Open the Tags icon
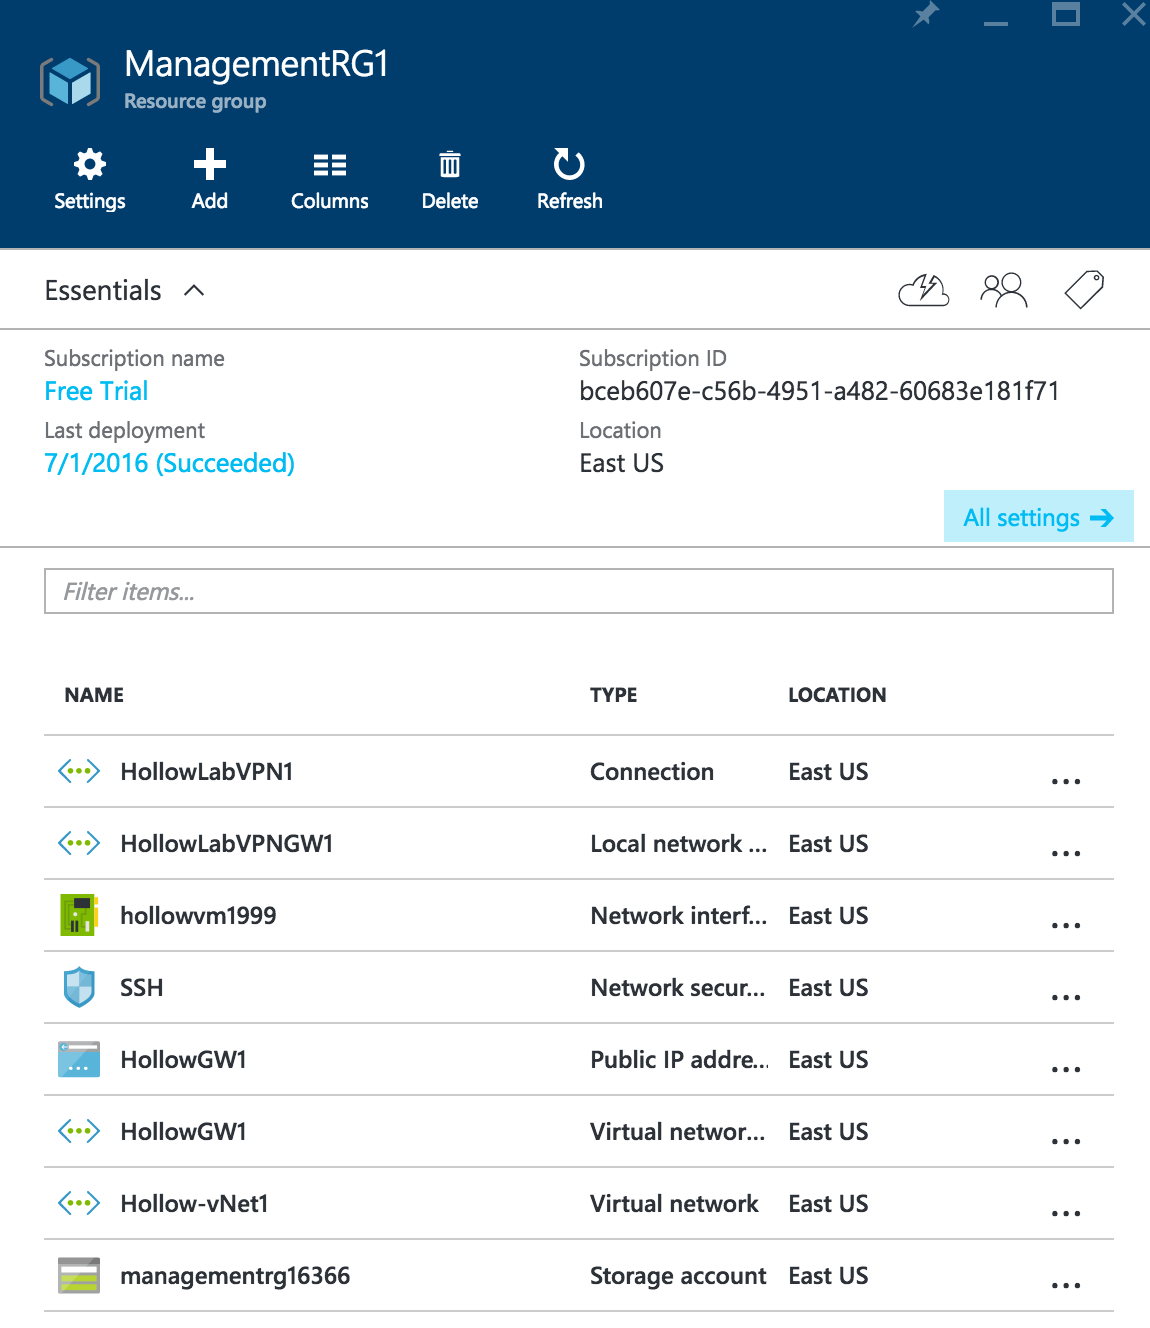The height and width of the screenshot is (1328, 1150). [1084, 290]
